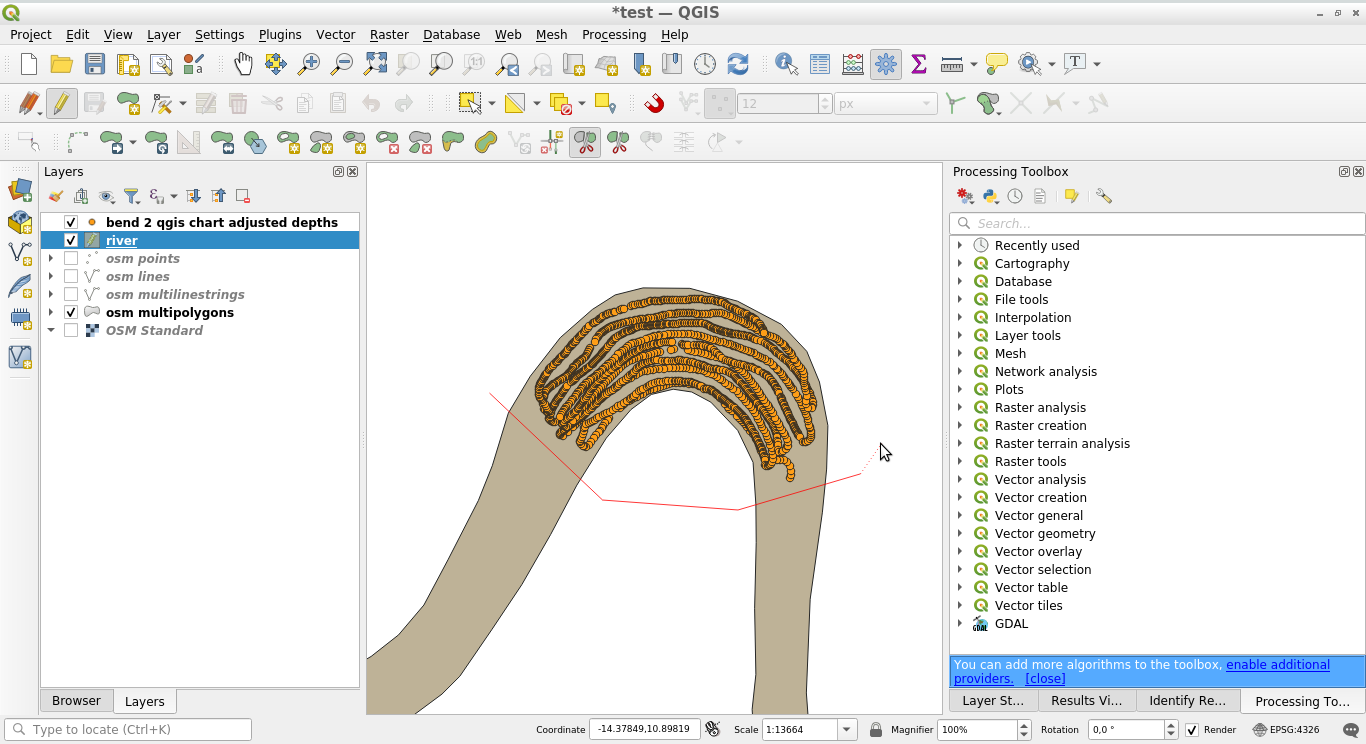Click the Split Parts scissors tool
The width and height of the screenshot is (1366, 744).
(619, 143)
